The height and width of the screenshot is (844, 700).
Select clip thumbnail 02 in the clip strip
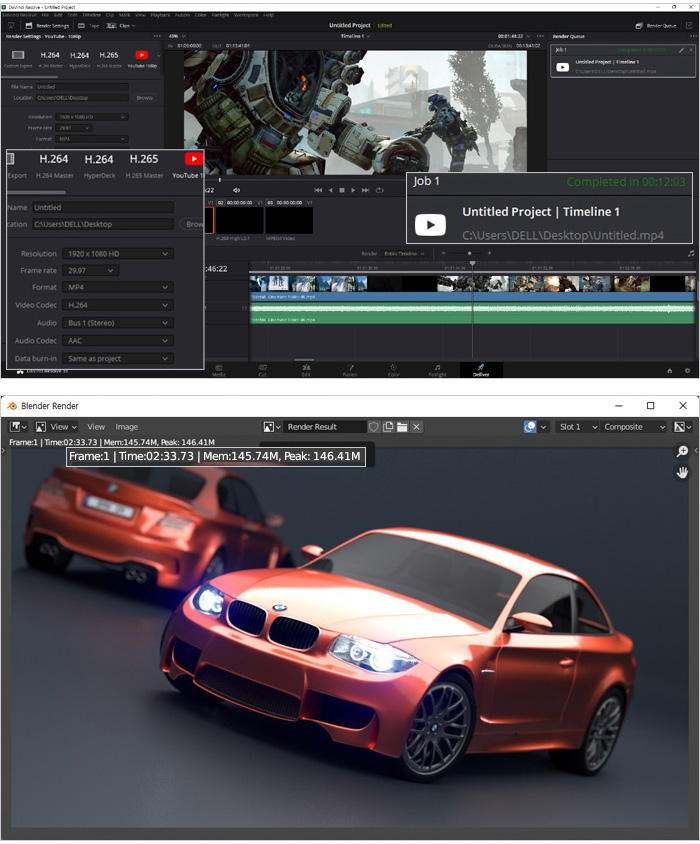240,220
